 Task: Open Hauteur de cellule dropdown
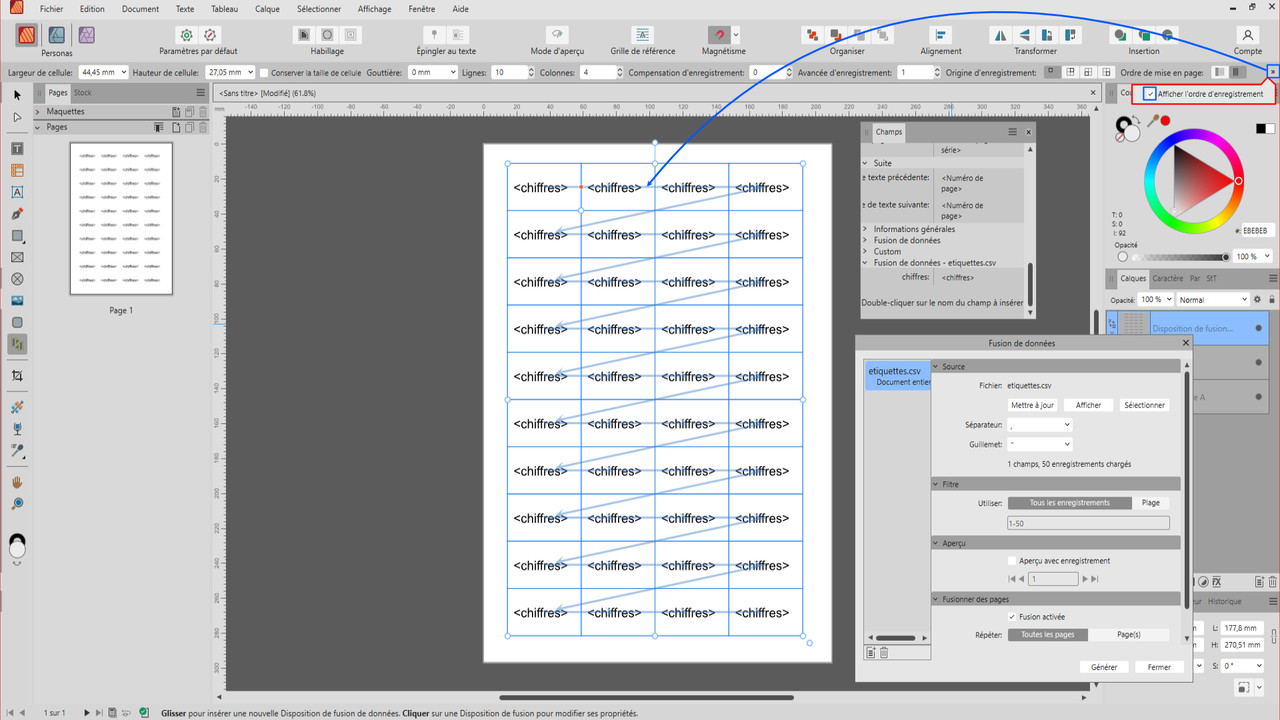(x=250, y=73)
